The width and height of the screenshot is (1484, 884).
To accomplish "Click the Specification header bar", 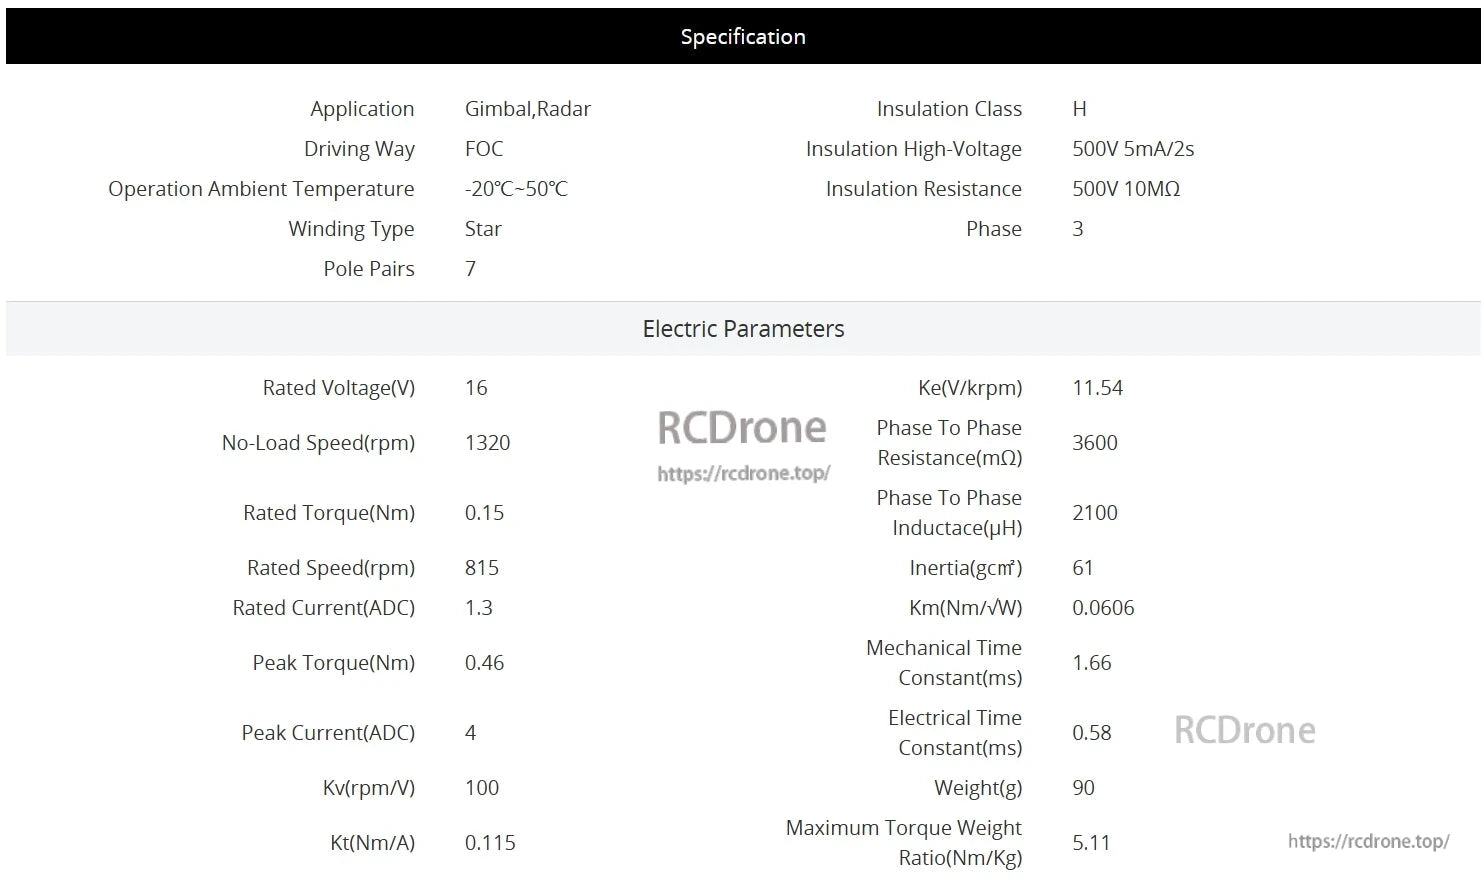I will click(x=742, y=37).
